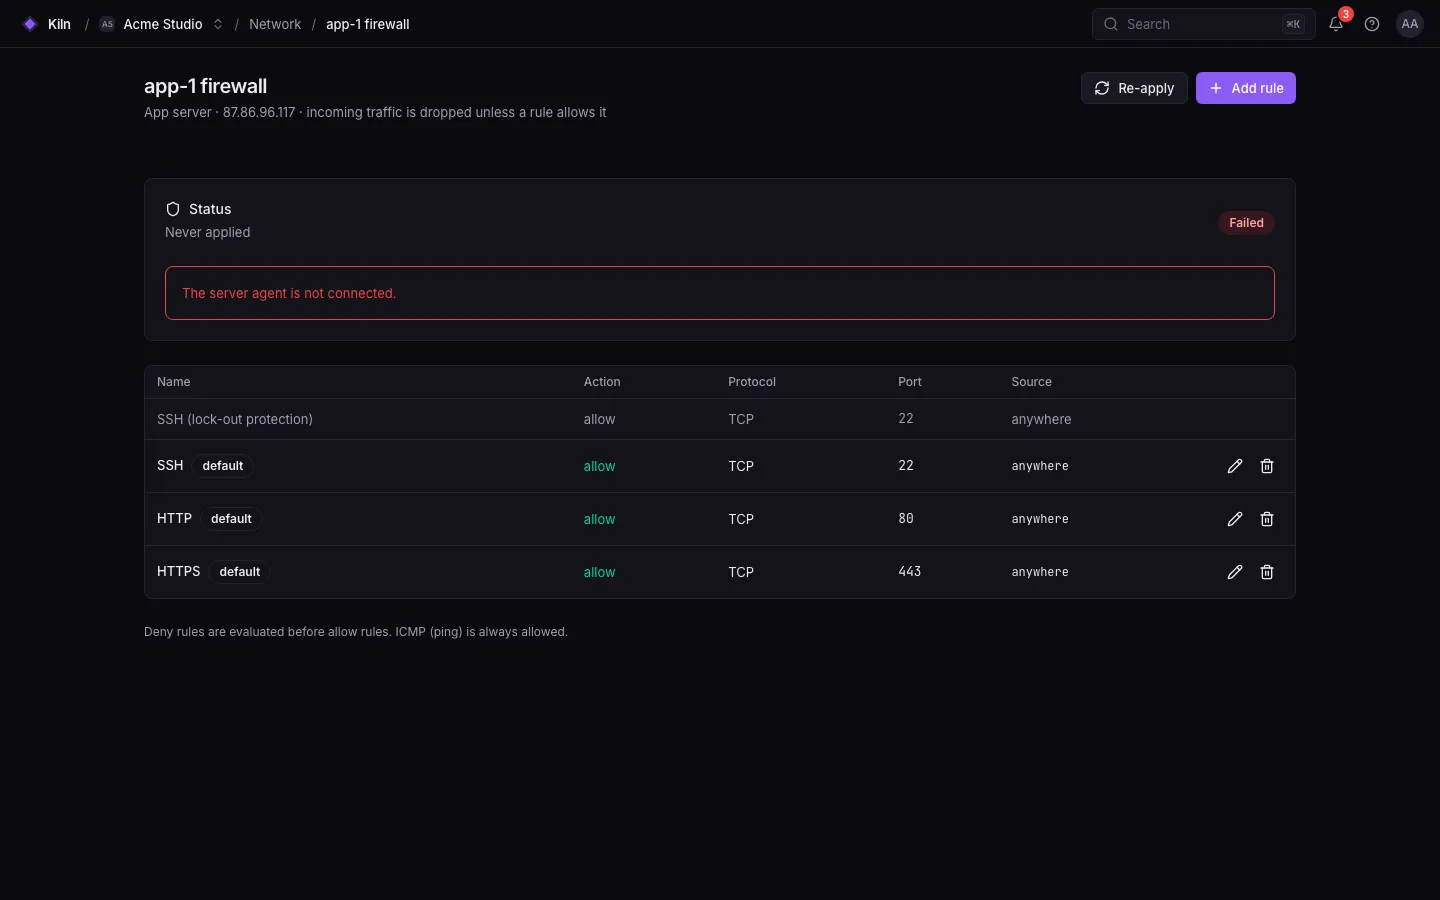
Task: Click the ⌘K shortcut badge in search
Action: click(x=1293, y=24)
